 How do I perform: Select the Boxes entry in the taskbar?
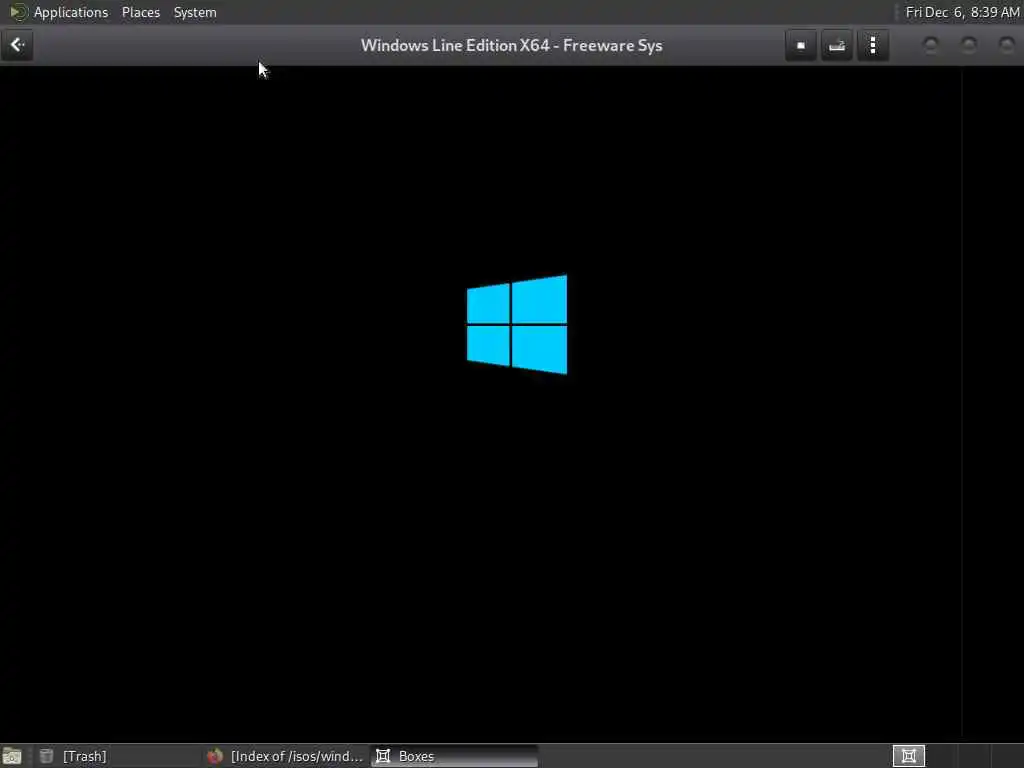point(455,756)
